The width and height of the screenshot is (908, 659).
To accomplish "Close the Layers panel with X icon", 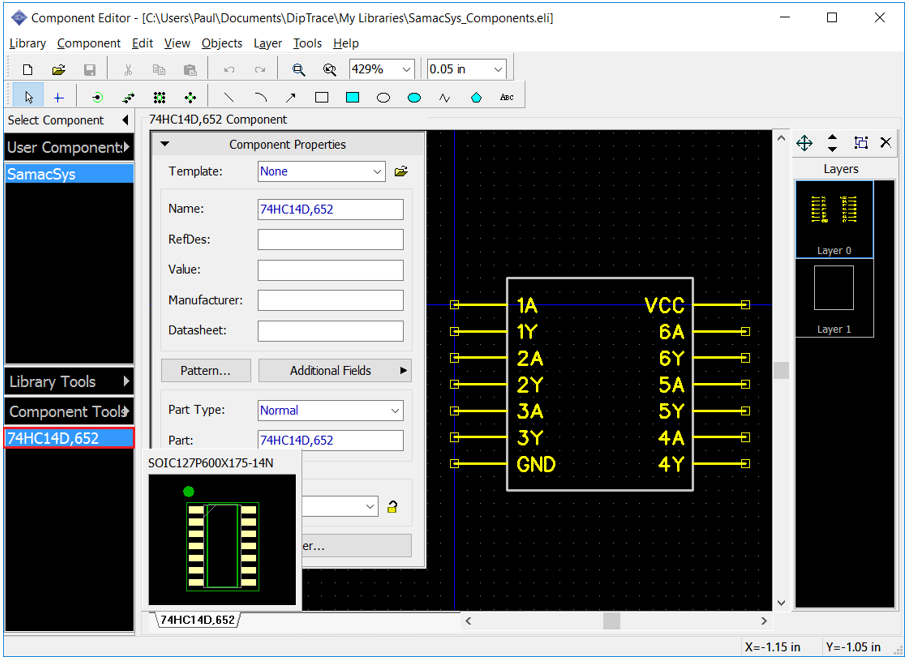I will tap(886, 142).
